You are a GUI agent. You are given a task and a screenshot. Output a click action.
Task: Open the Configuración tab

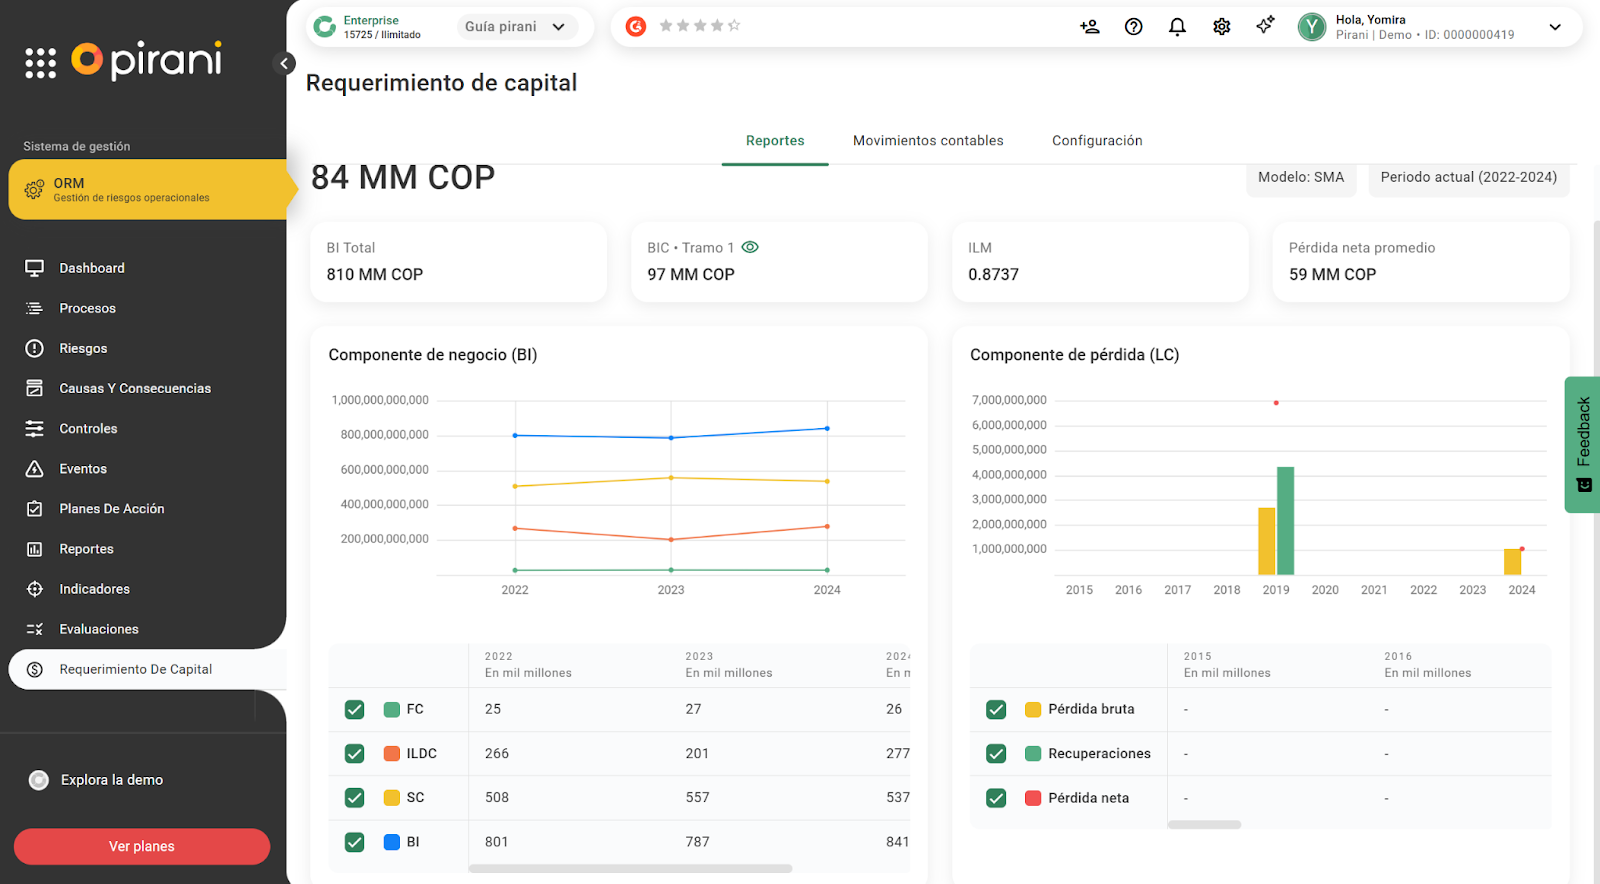coord(1096,141)
